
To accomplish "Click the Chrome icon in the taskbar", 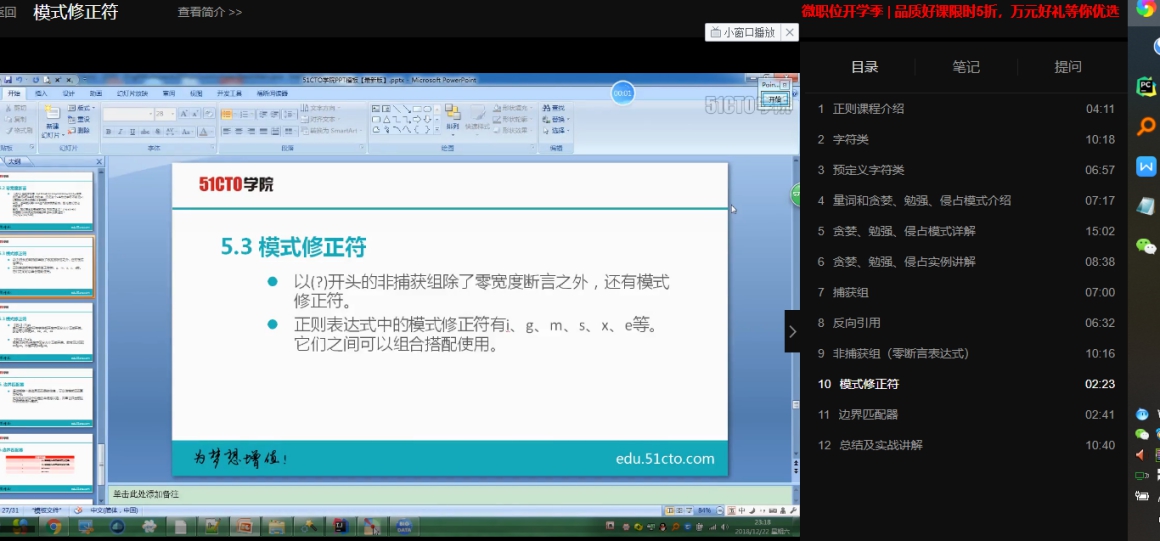I will tap(54, 527).
